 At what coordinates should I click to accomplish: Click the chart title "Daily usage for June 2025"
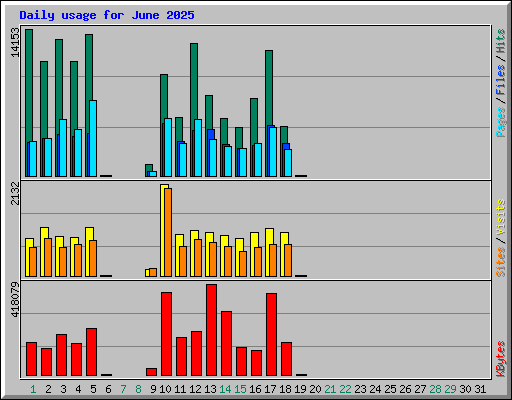[x=107, y=15]
